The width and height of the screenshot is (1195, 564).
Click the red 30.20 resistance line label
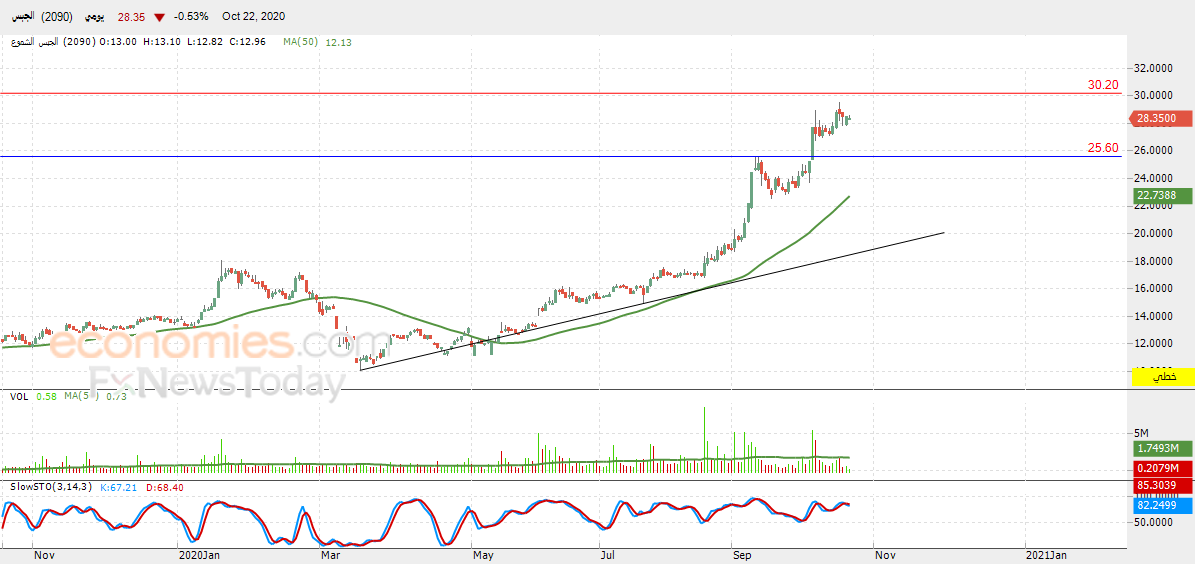coord(1103,85)
